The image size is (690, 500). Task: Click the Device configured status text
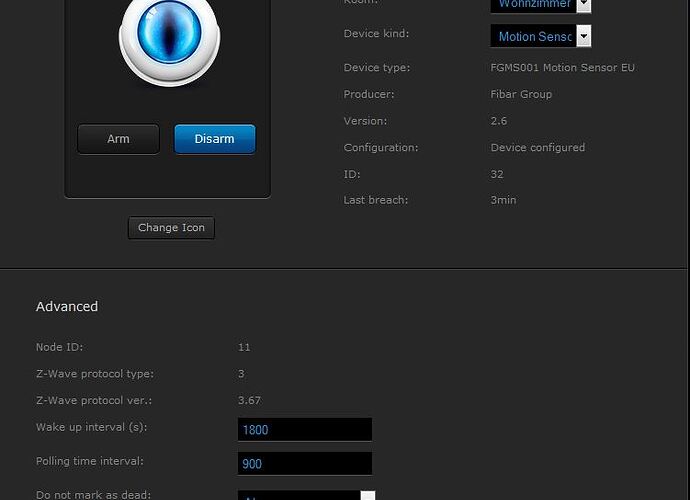tap(537, 148)
